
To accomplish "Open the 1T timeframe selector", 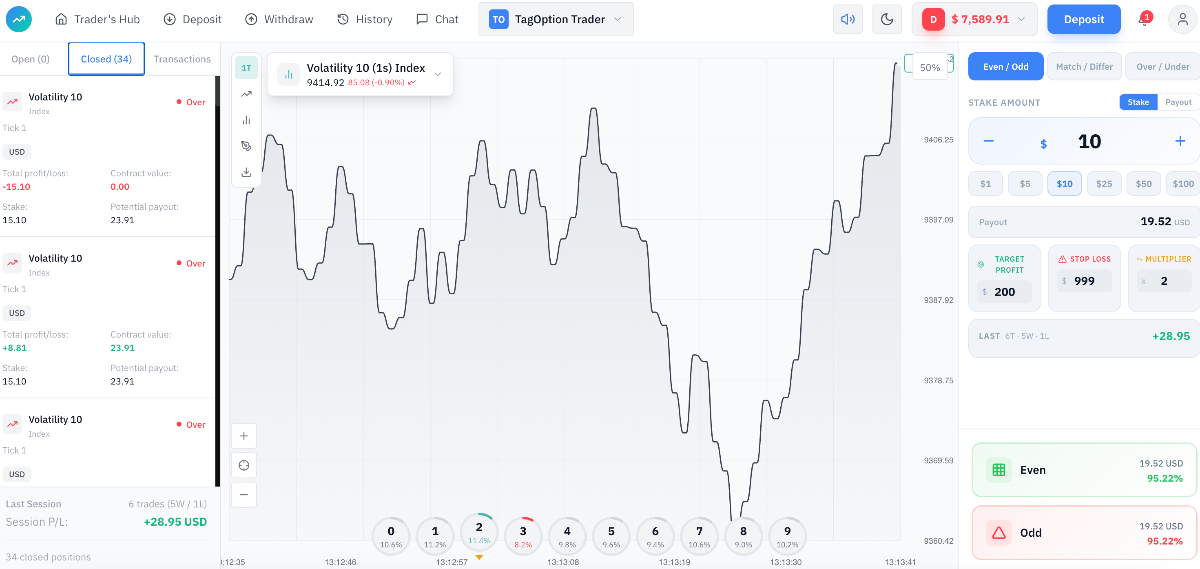I will coord(246,68).
